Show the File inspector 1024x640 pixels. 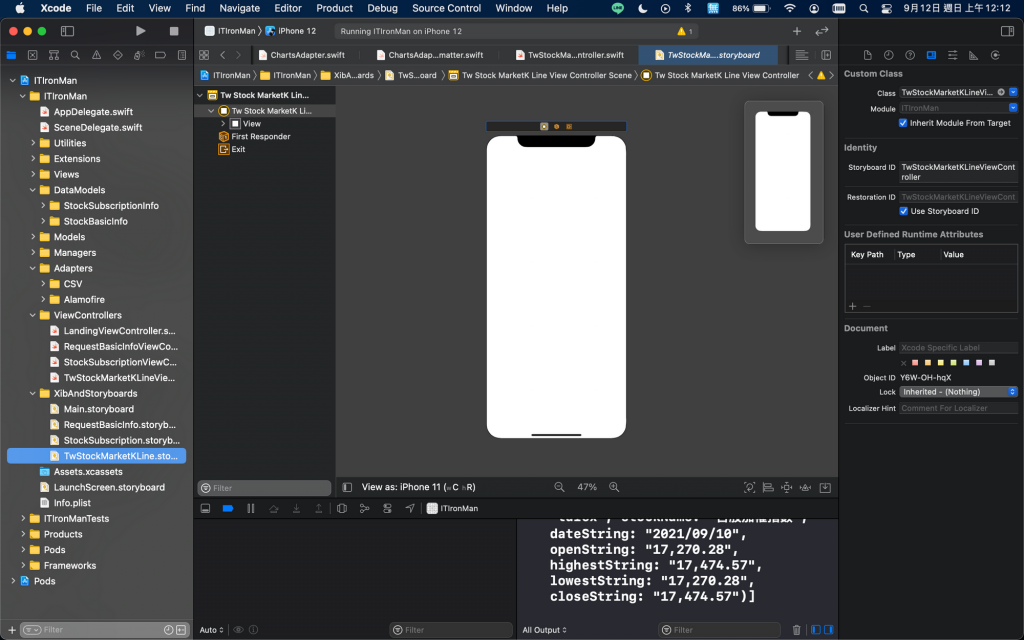[867, 56]
